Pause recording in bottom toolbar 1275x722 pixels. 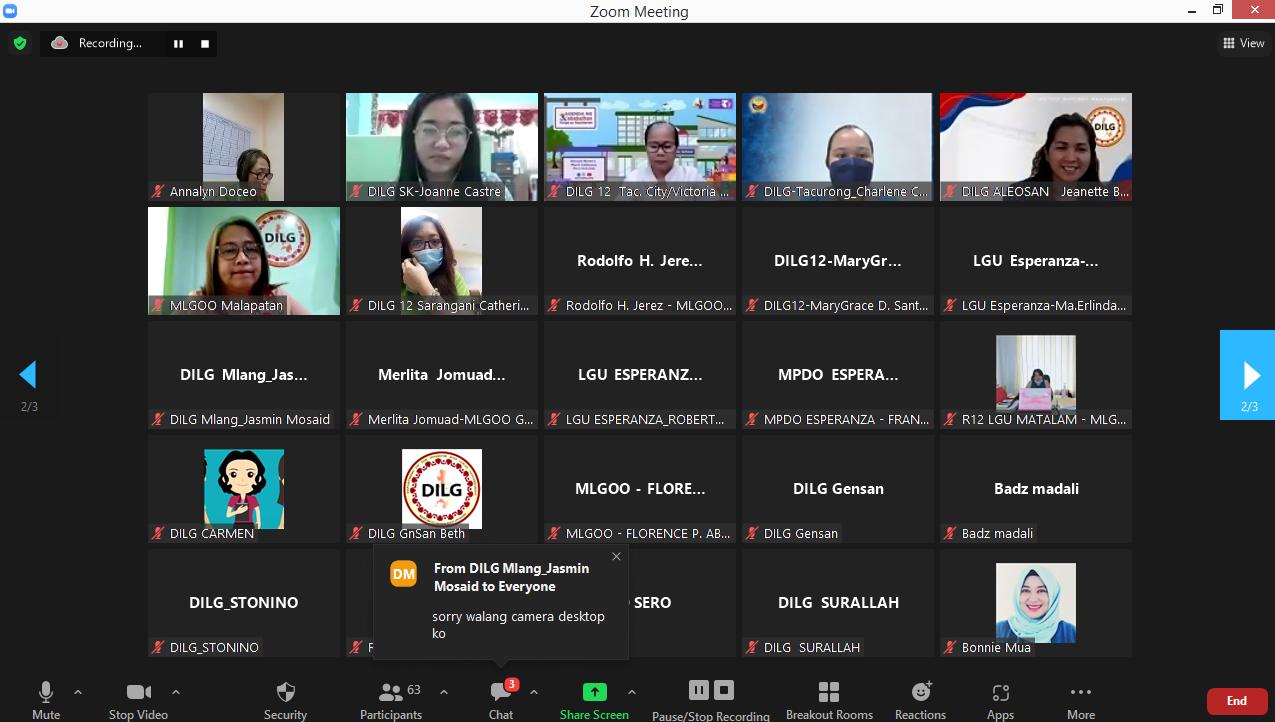pyautogui.click(x=699, y=690)
